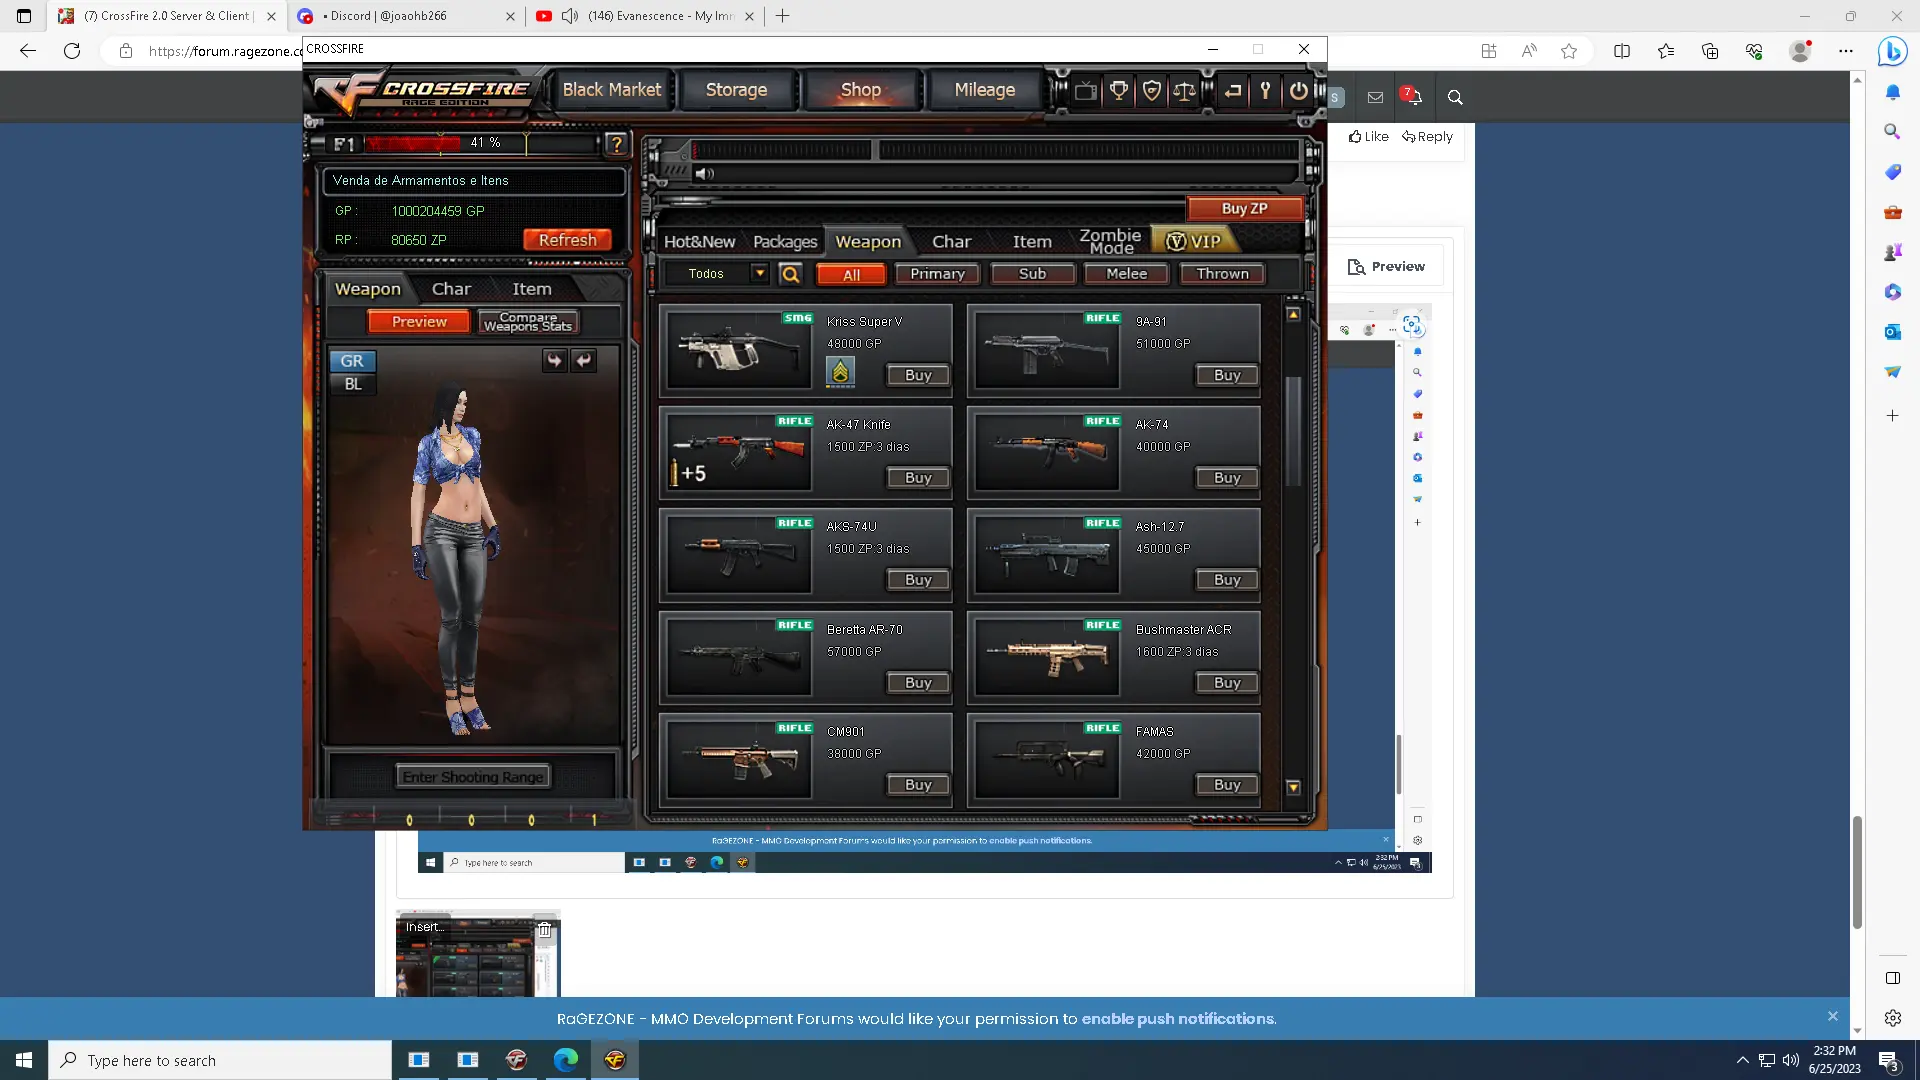Click the AK-74 weapon thumbnail
1920x1080 pixels.
pyautogui.click(x=1047, y=452)
